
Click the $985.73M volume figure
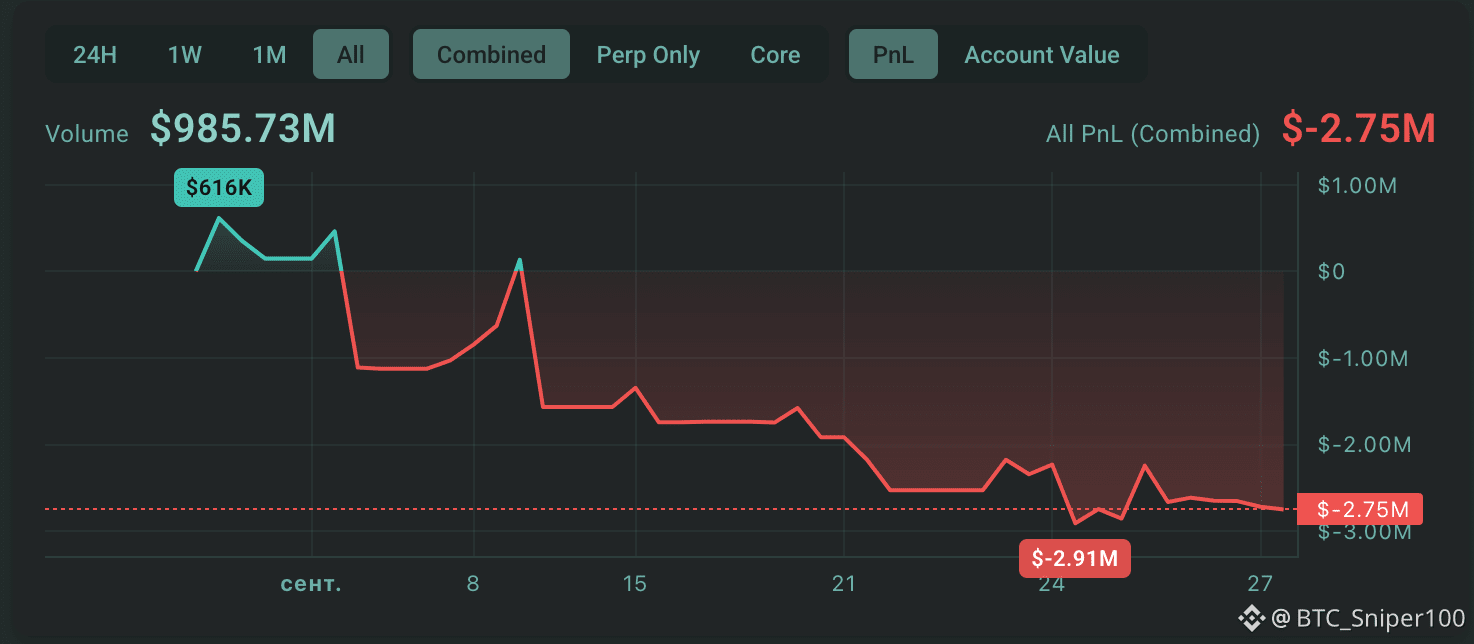(243, 129)
